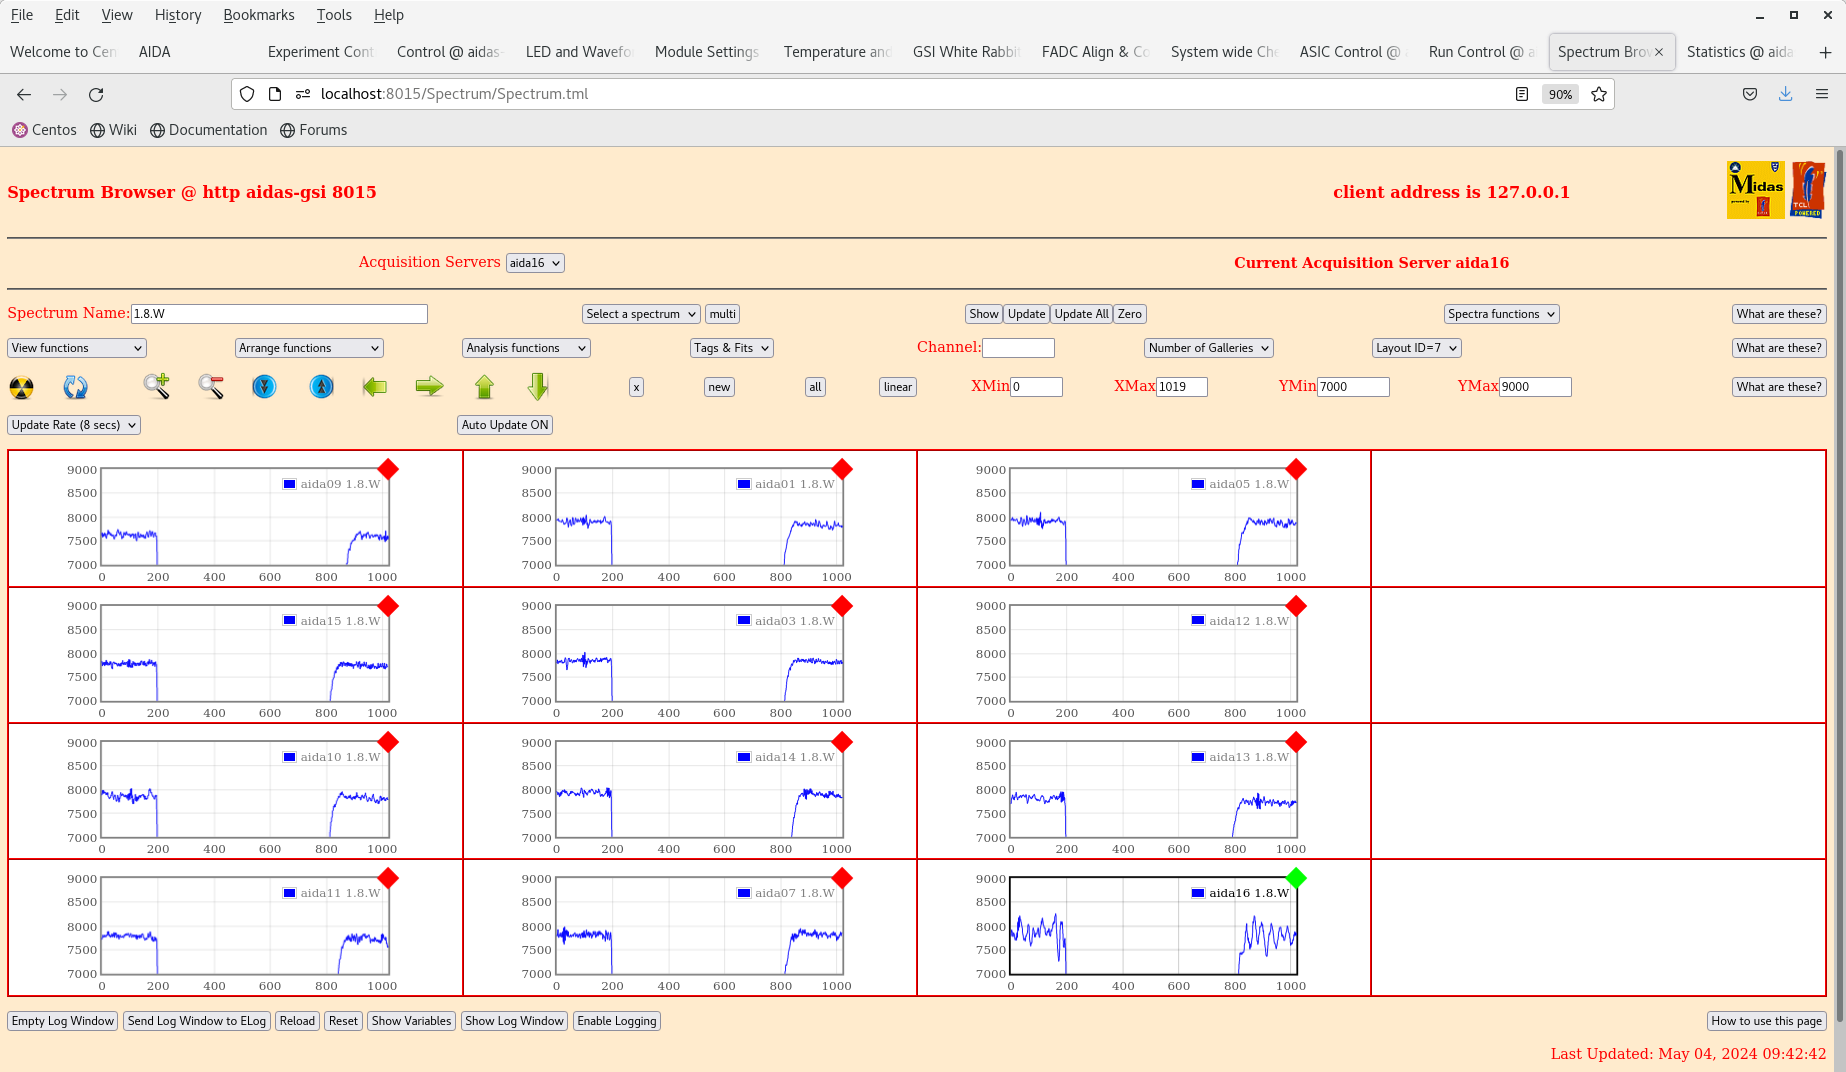Click the Enable Logging button
This screenshot has width=1846, height=1072.
pos(617,1021)
